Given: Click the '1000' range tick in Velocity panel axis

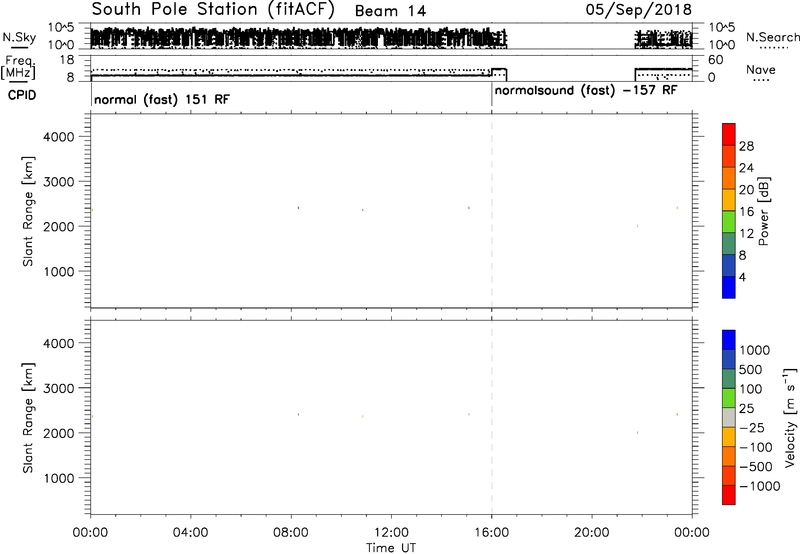Looking at the screenshot, I should [59, 478].
